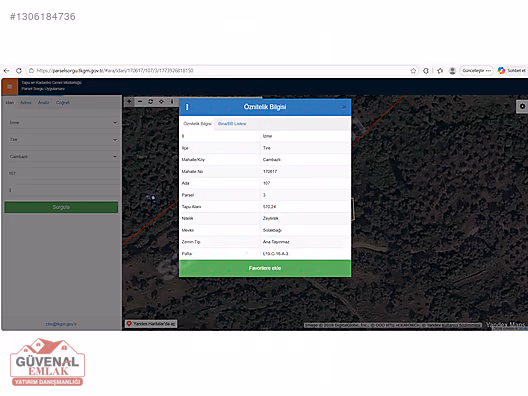Click the Pafta value cell
The image size is (528, 396).
point(275,254)
